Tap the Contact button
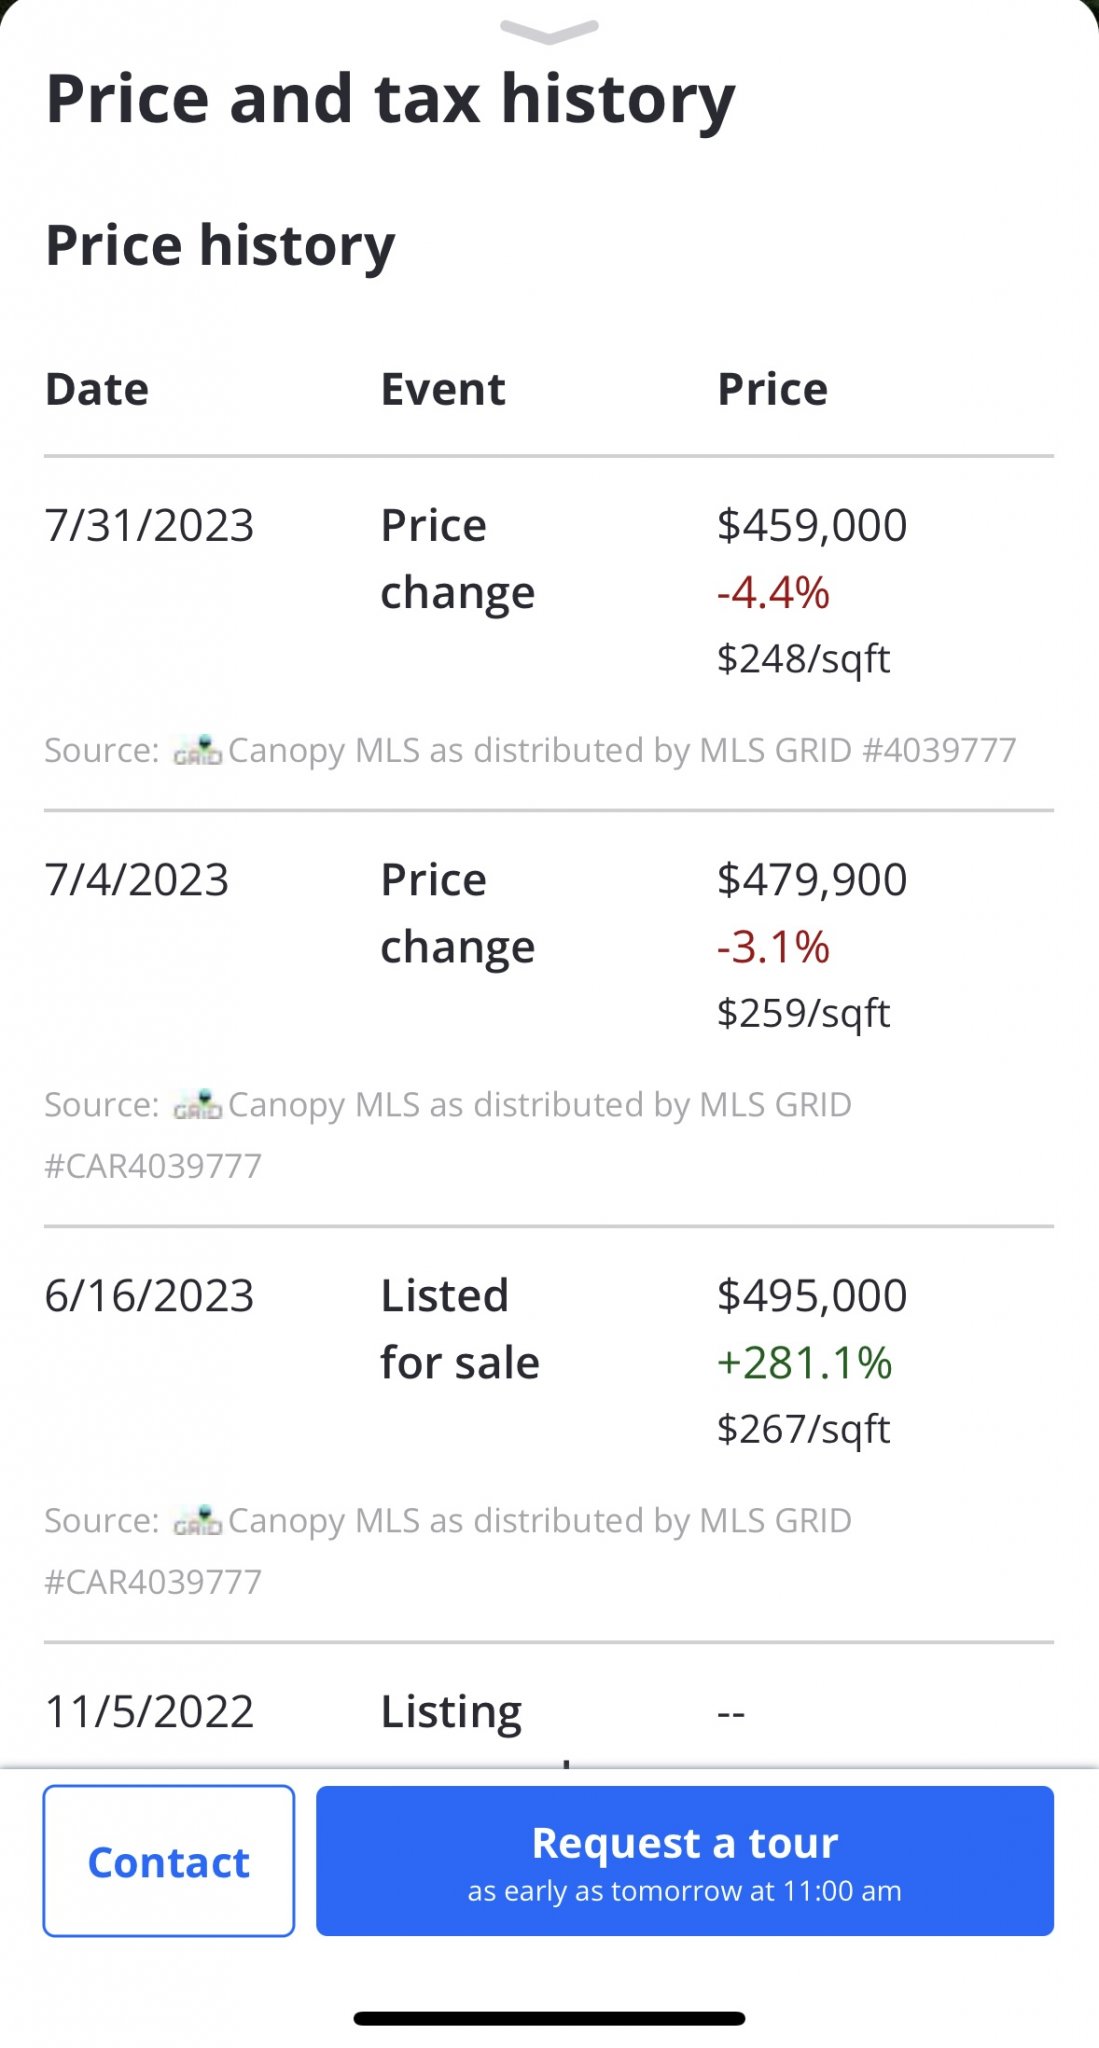Viewport: 1099px width, 2048px height. pos(169,1861)
